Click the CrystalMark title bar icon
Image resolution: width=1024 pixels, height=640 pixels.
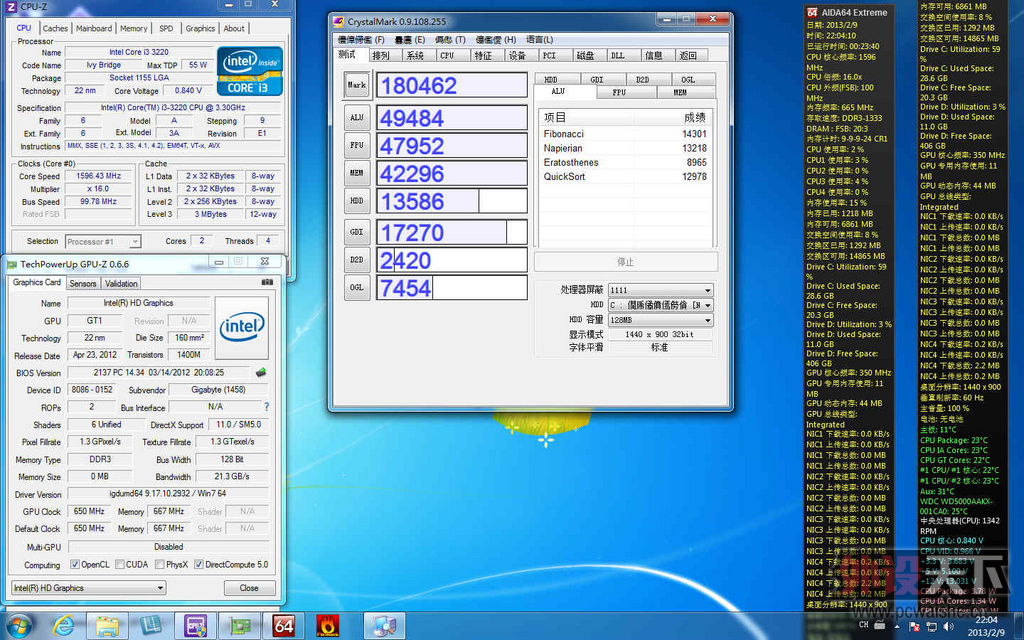[x=338, y=22]
